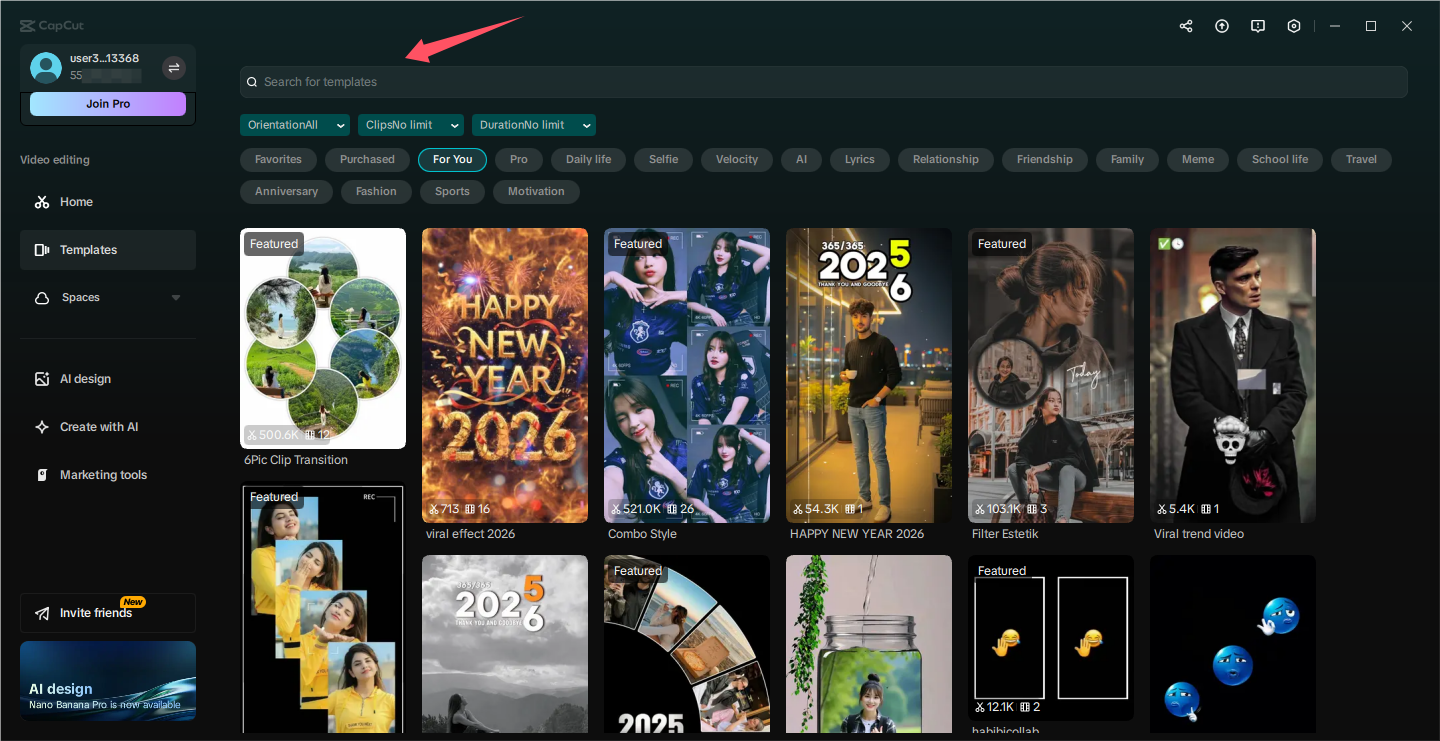Select Create with AI sparkle icon

41,426
